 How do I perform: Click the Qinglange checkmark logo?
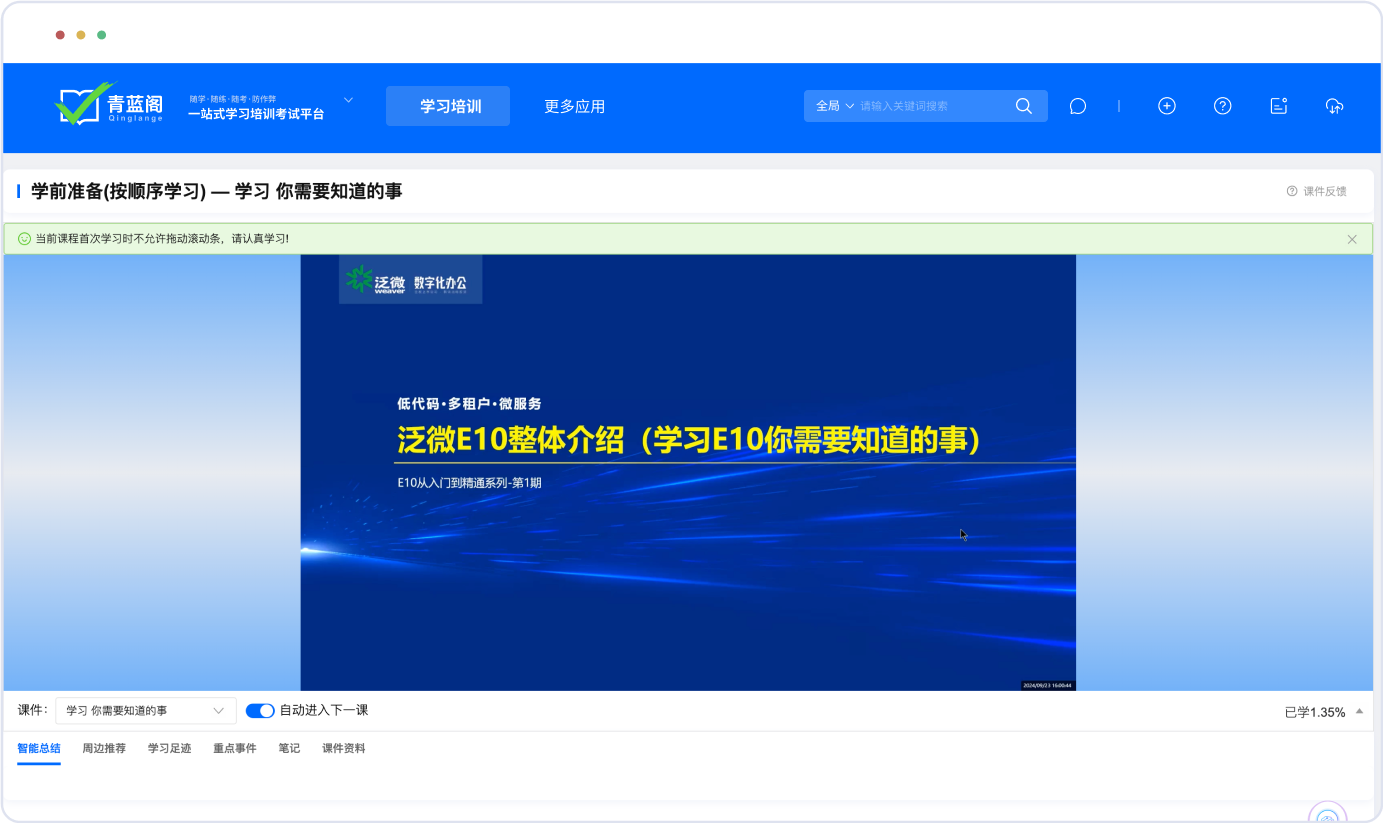tap(85, 105)
